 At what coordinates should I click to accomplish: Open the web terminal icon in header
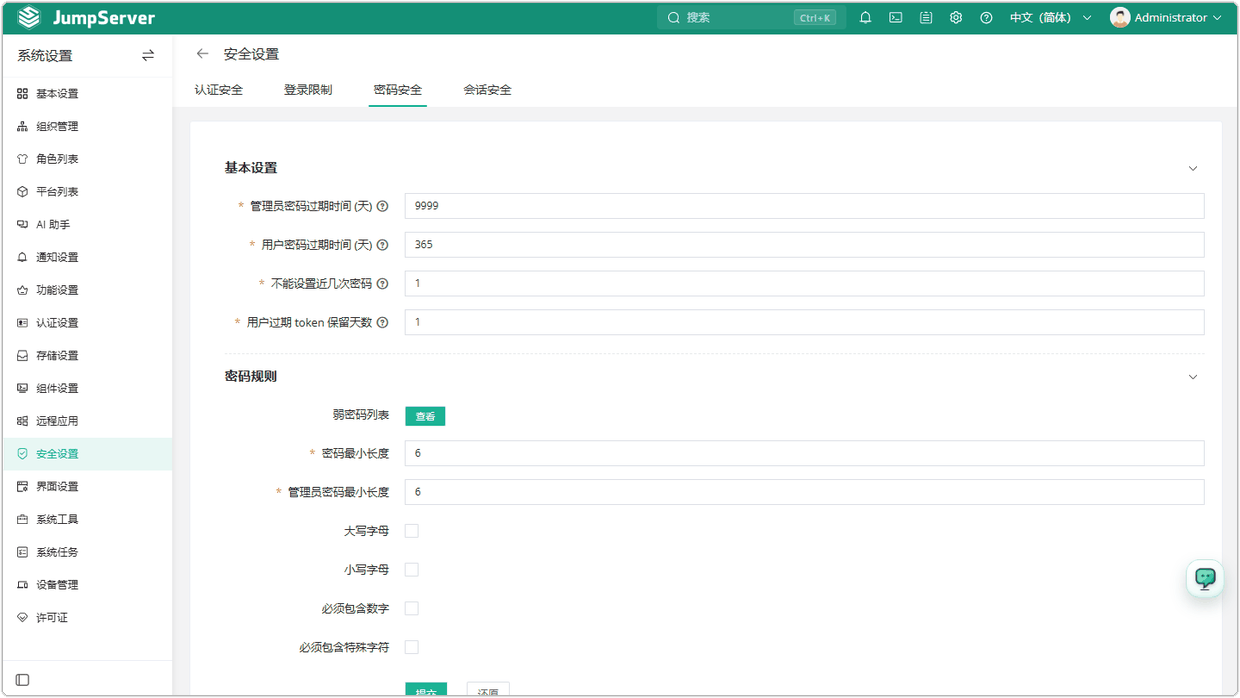(896, 18)
